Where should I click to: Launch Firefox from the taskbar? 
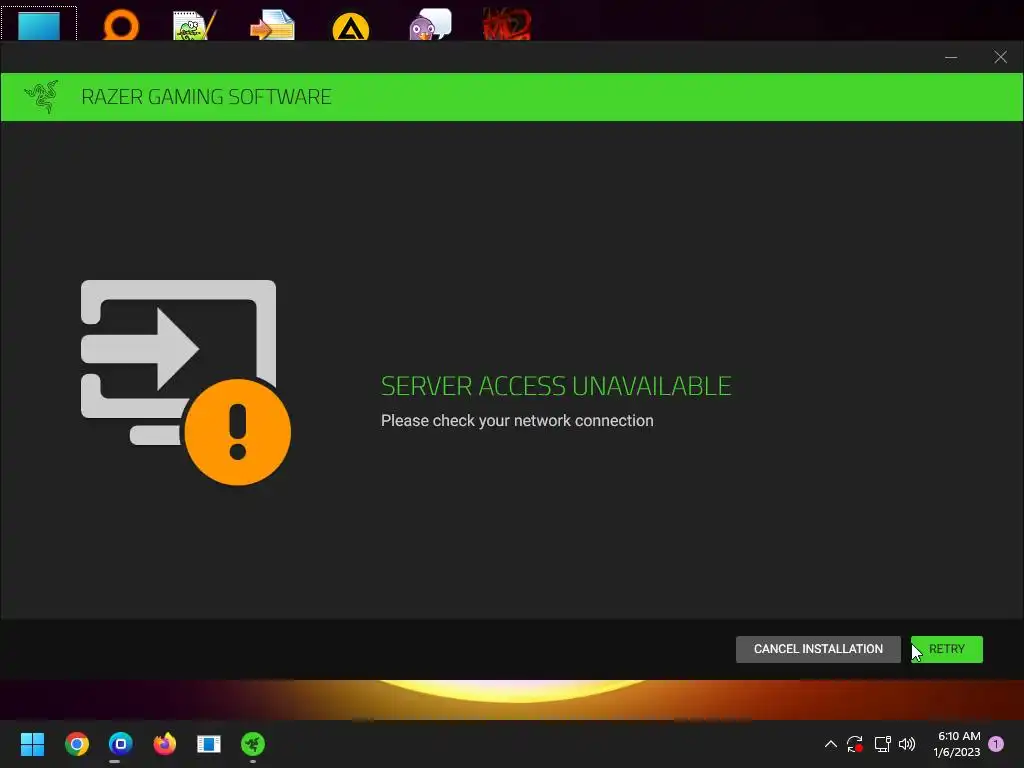[x=165, y=744]
